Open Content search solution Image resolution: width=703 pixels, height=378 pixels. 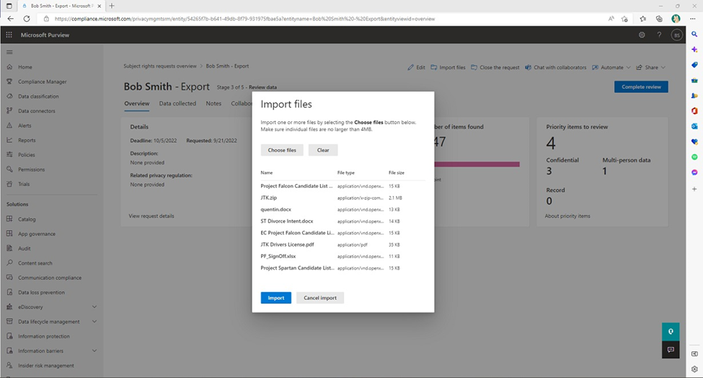pos(35,263)
